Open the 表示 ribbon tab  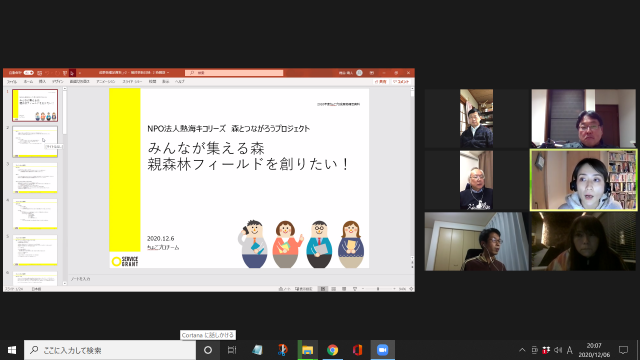click(165, 82)
